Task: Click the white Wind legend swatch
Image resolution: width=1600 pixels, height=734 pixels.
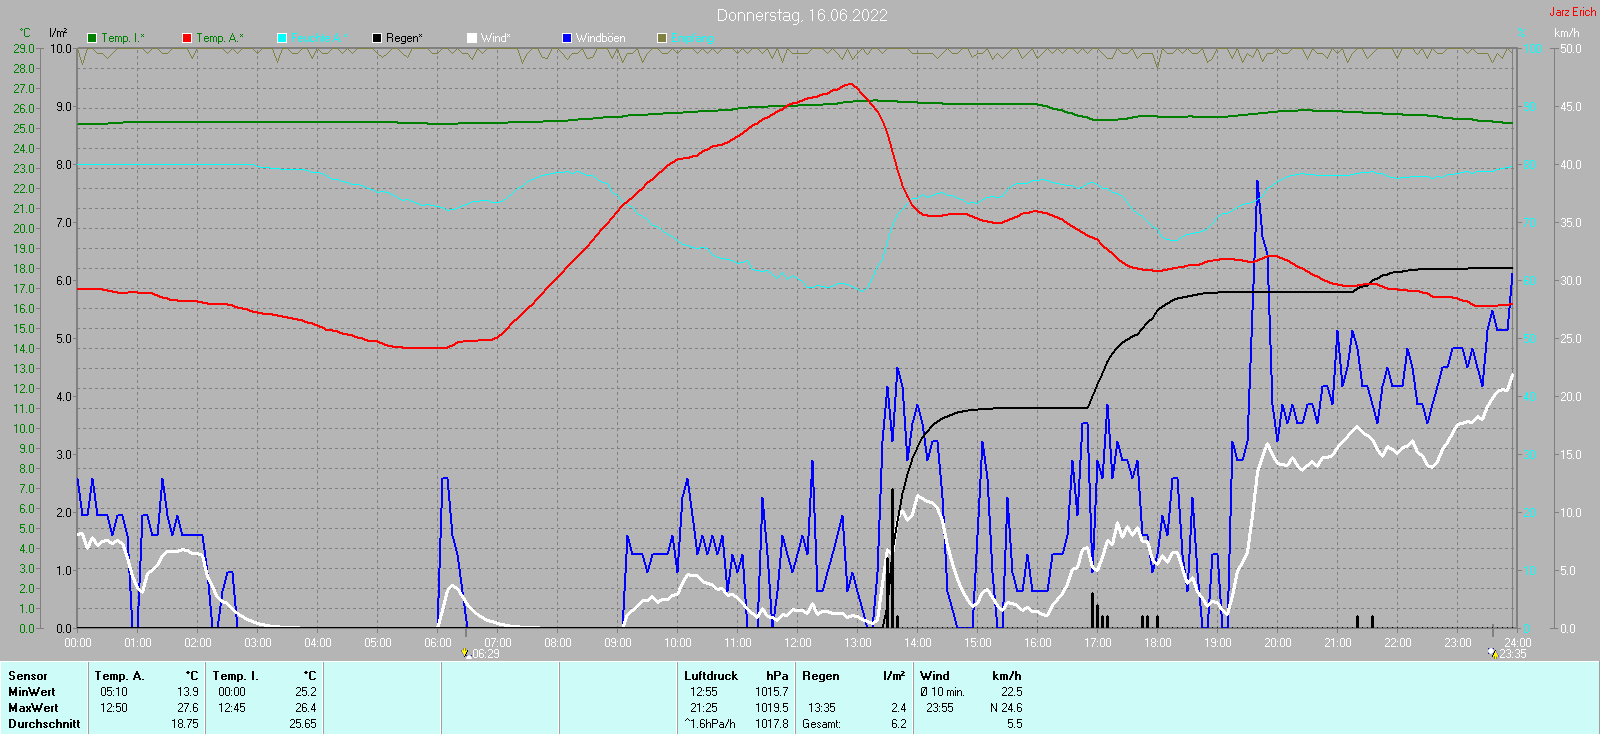Action: tap(472, 38)
